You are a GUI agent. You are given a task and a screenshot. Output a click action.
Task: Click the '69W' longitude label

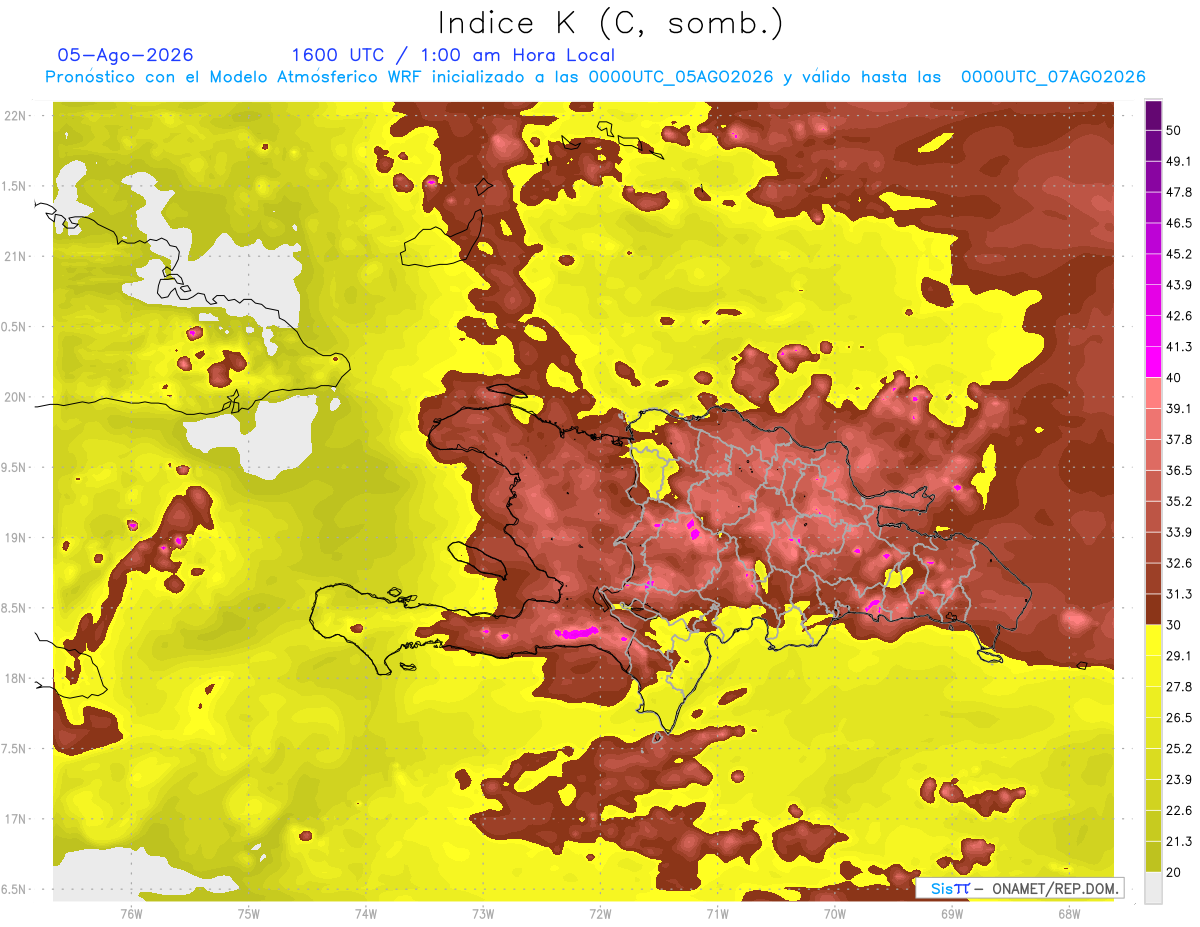[952, 913]
